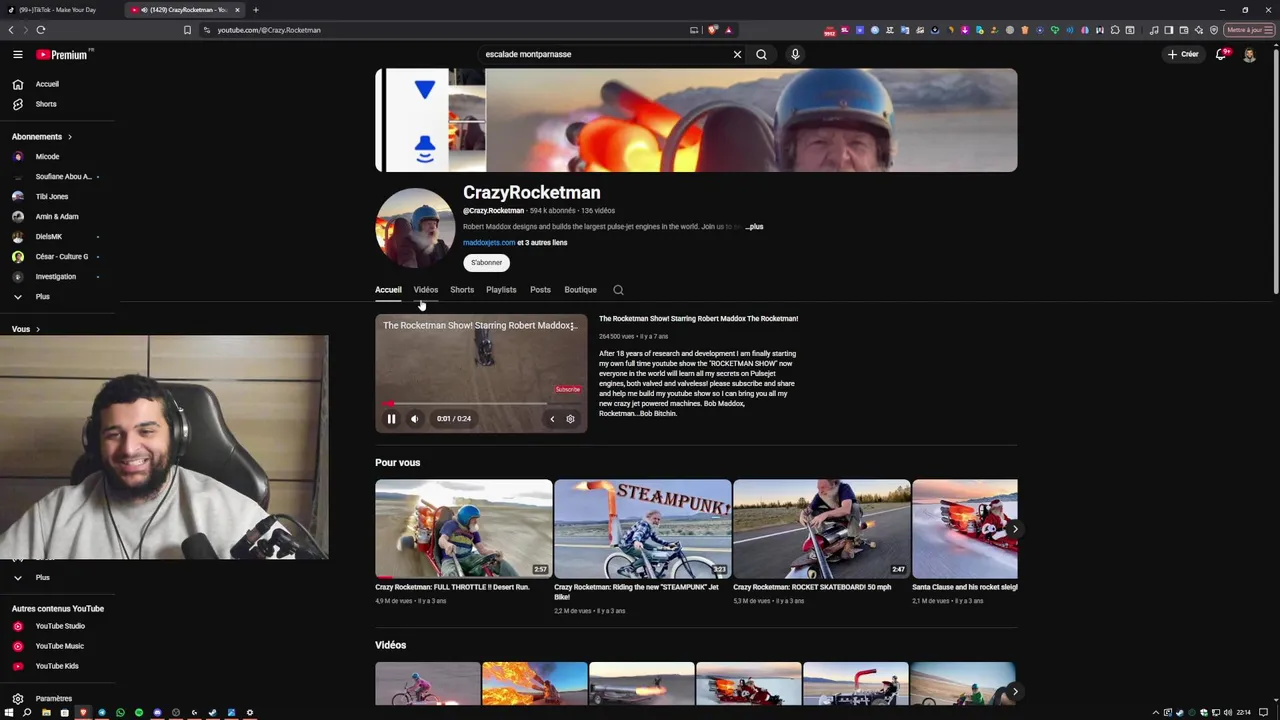Click the search magnifier button
Screen dimensions: 1280x720
tap(761, 54)
